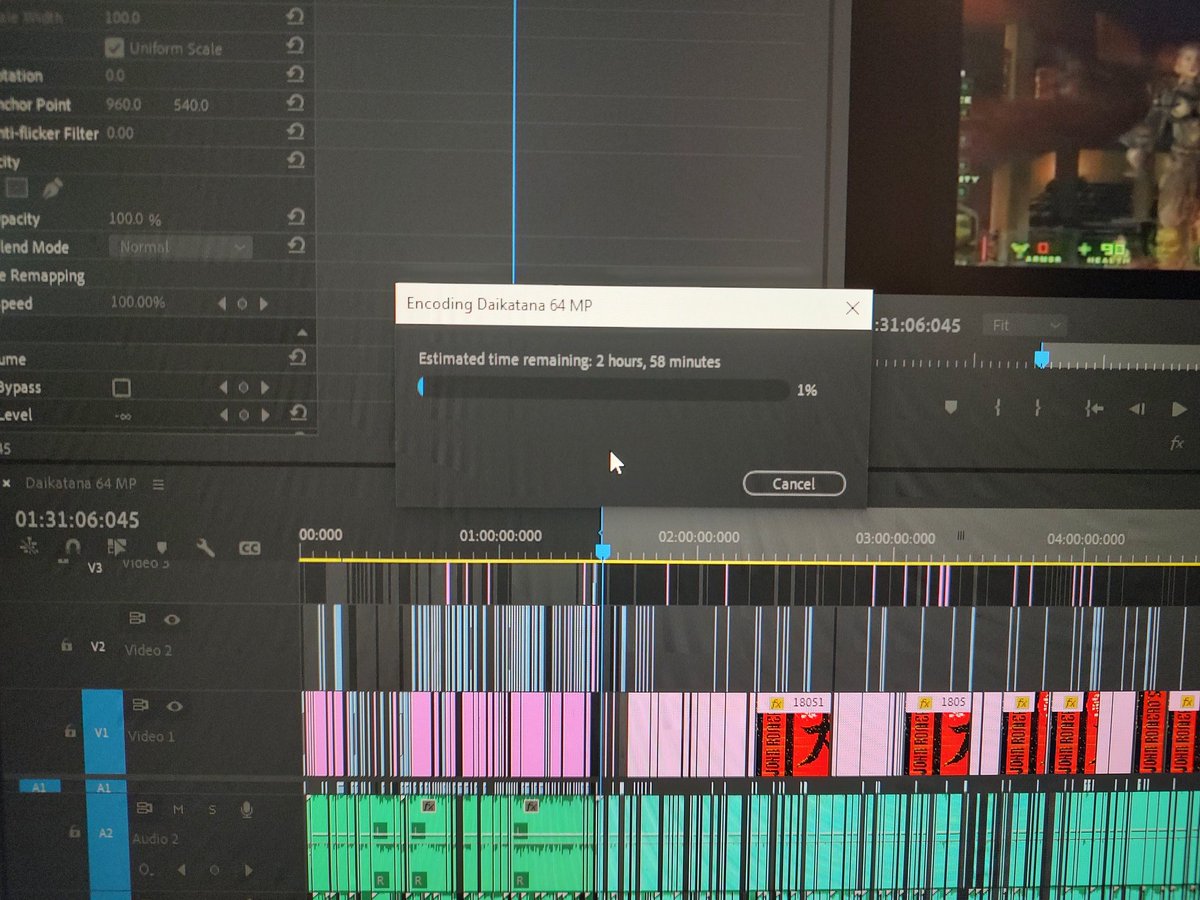Go to next Level keyframe
This screenshot has width=1200, height=900.
coord(264,415)
